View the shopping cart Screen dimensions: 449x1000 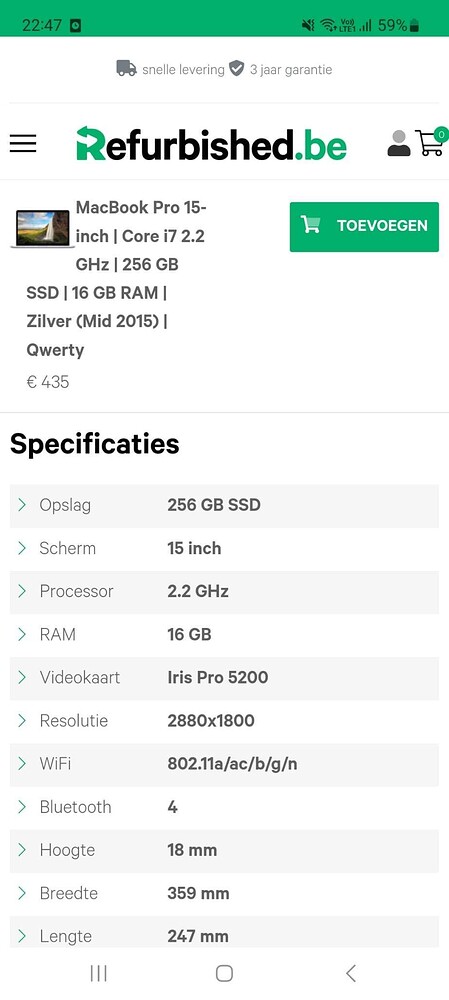(x=431, y=142)
